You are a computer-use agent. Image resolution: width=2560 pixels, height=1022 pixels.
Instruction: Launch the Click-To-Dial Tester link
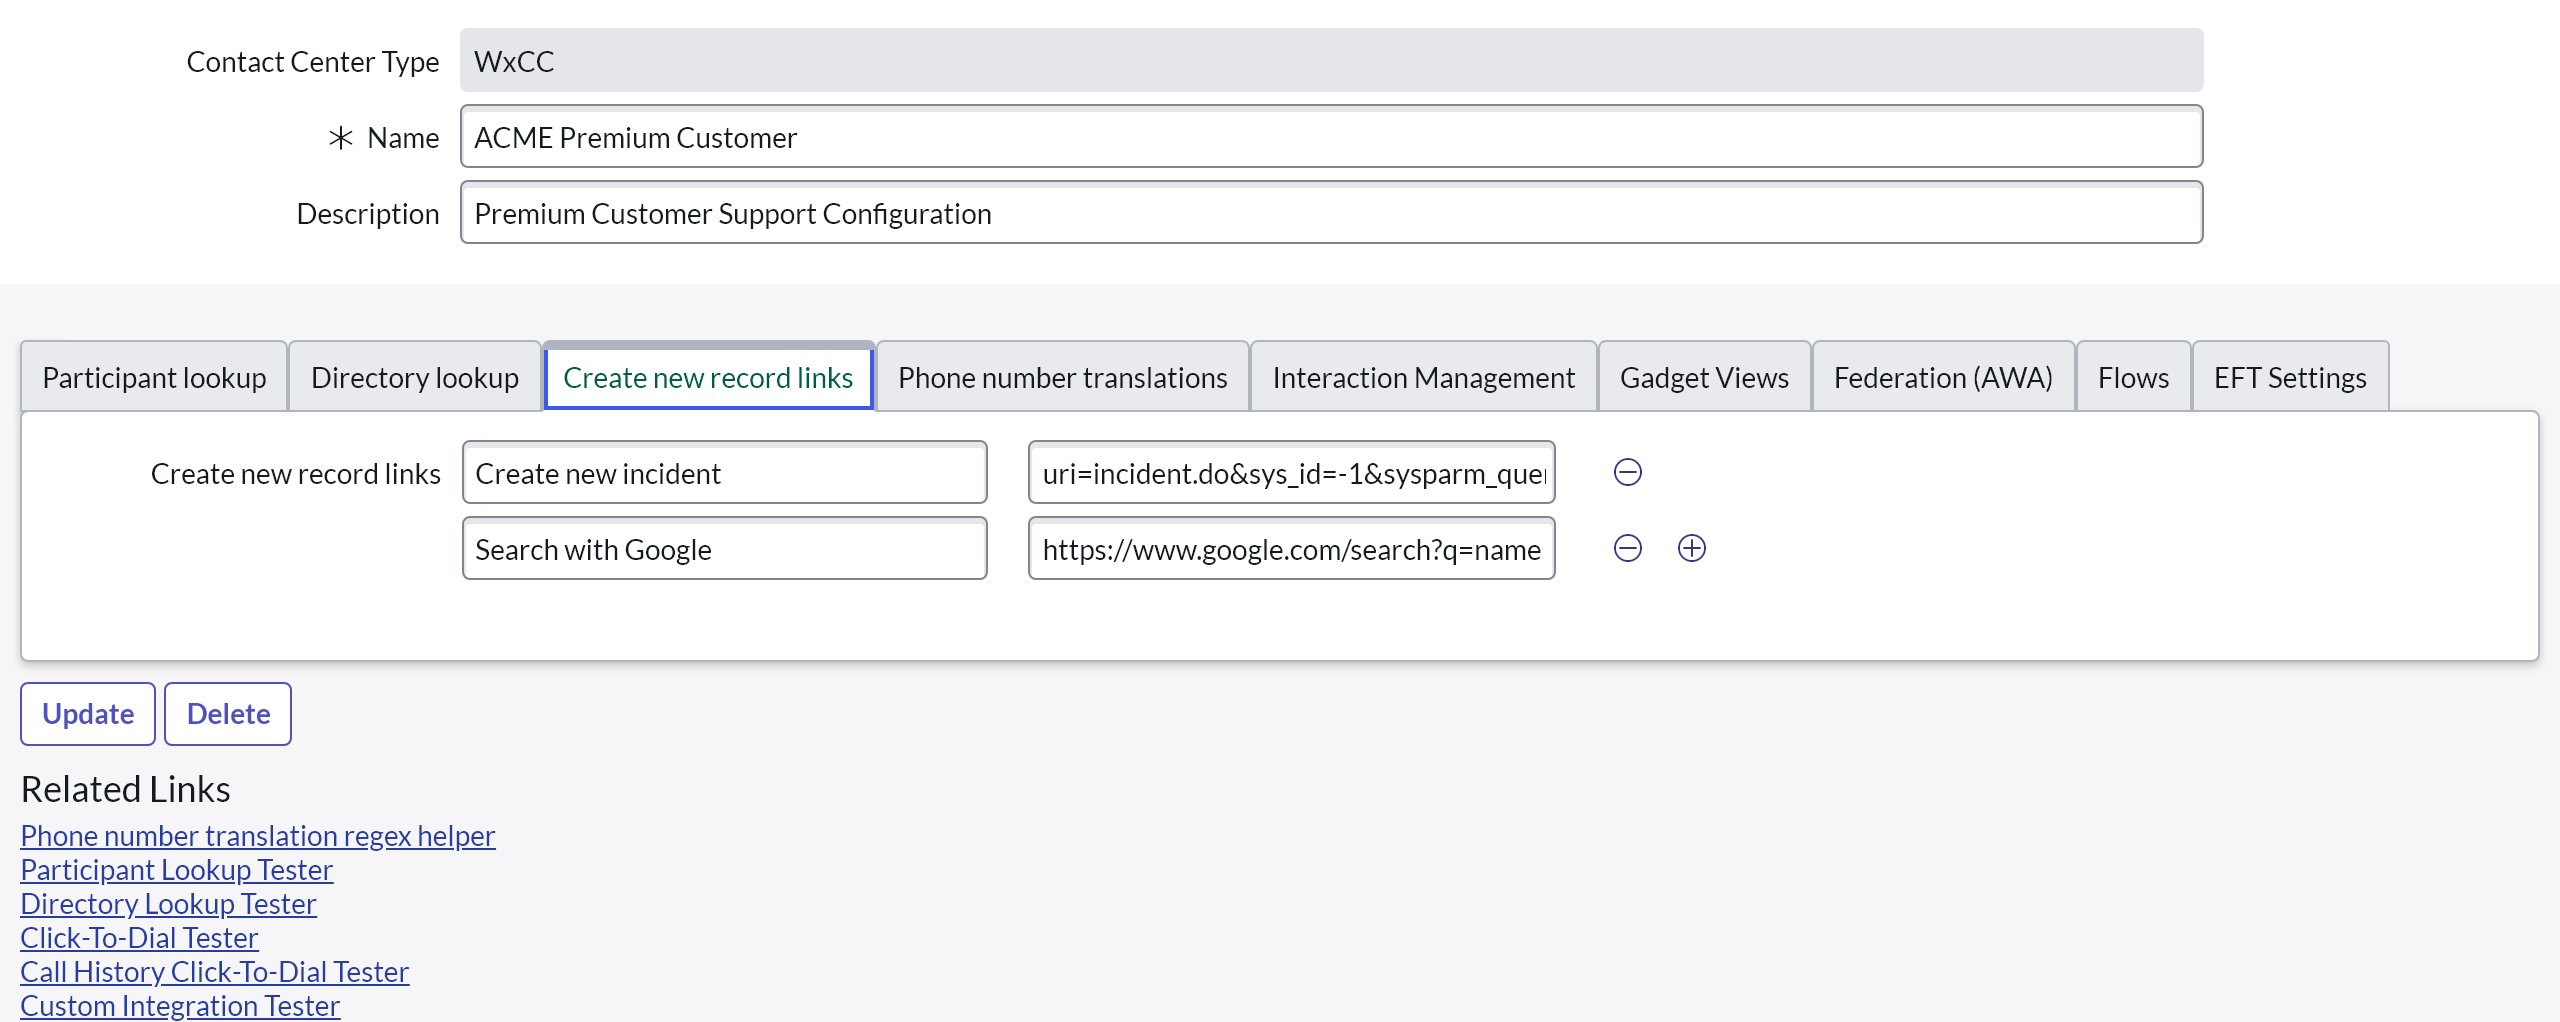tap(139, 938)
